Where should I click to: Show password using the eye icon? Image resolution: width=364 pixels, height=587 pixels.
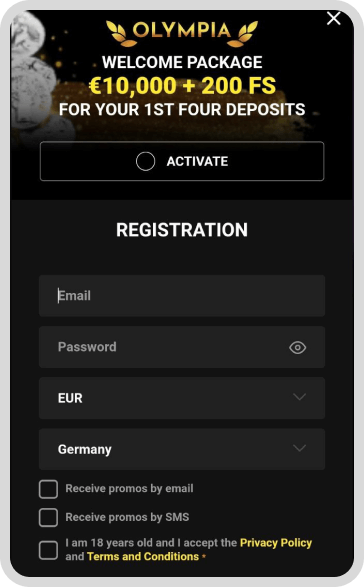point(298,347)
